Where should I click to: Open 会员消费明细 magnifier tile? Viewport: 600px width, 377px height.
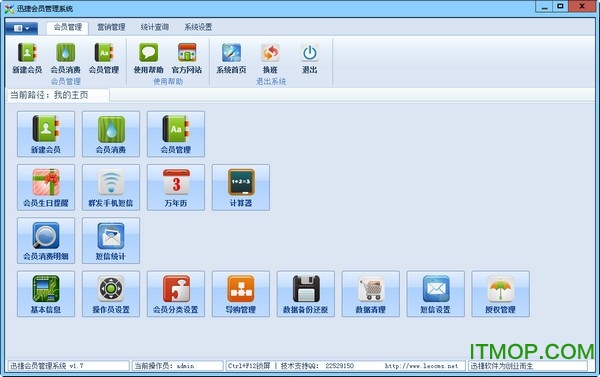pyautogui.click(x=46, y=241)
